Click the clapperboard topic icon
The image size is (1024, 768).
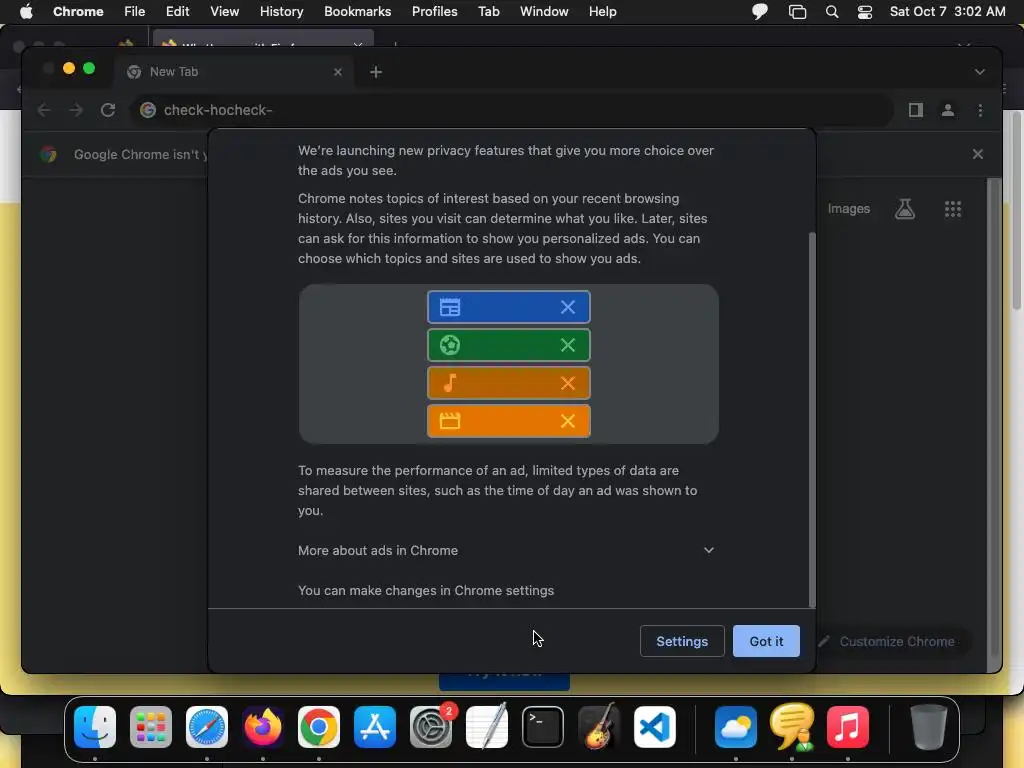(450, 421)
